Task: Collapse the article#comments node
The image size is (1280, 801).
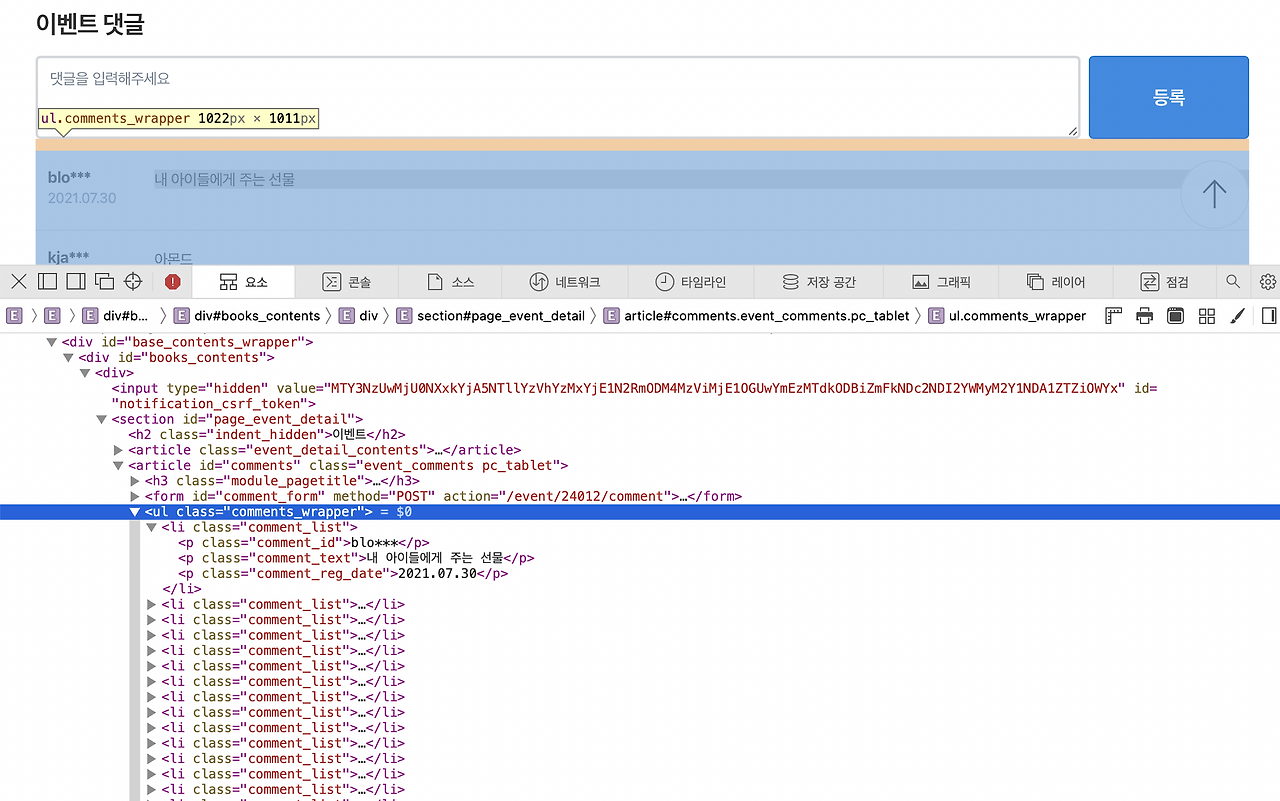Action: pos(119,465)
